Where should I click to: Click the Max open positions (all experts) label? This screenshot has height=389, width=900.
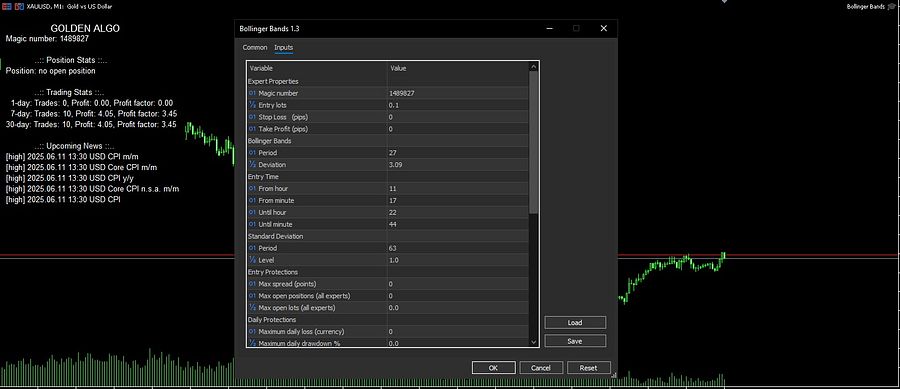(x=304, y=296)
